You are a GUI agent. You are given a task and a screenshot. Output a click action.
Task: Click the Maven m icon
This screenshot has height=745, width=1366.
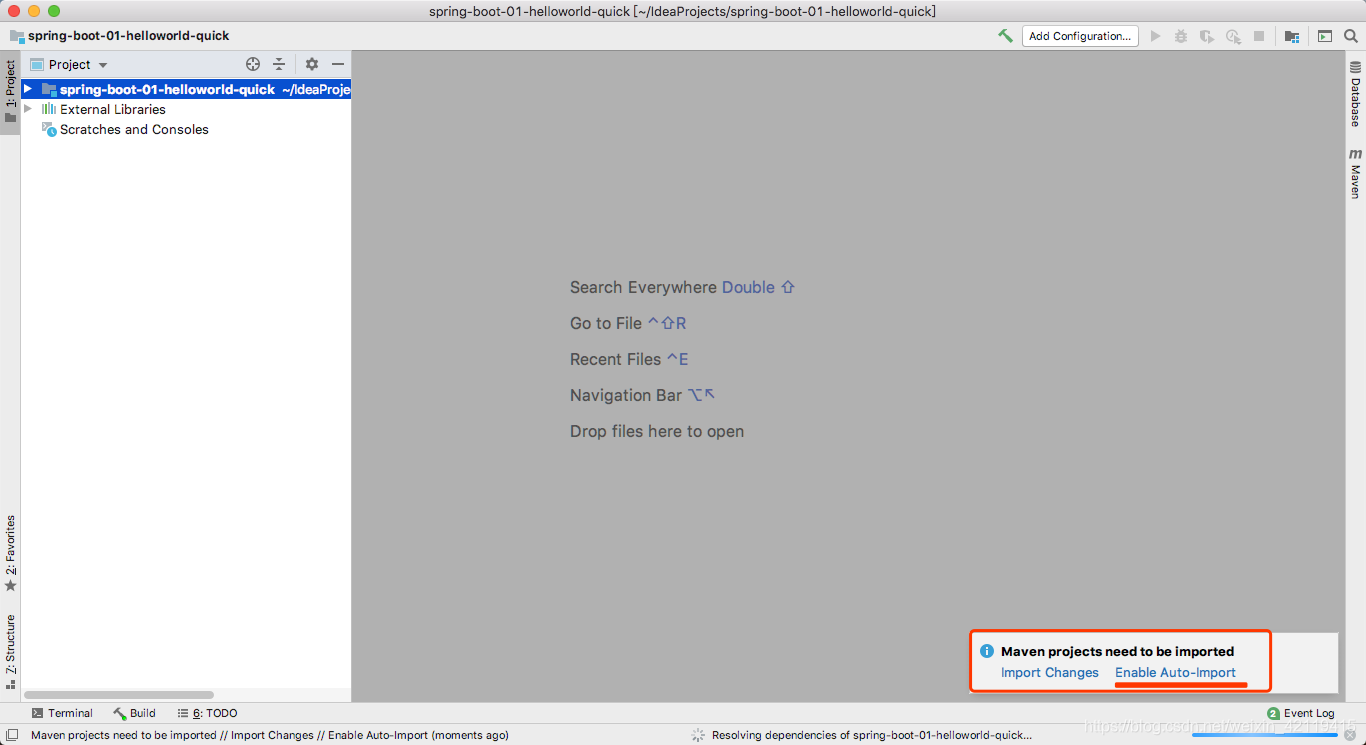click(1356, 154)
